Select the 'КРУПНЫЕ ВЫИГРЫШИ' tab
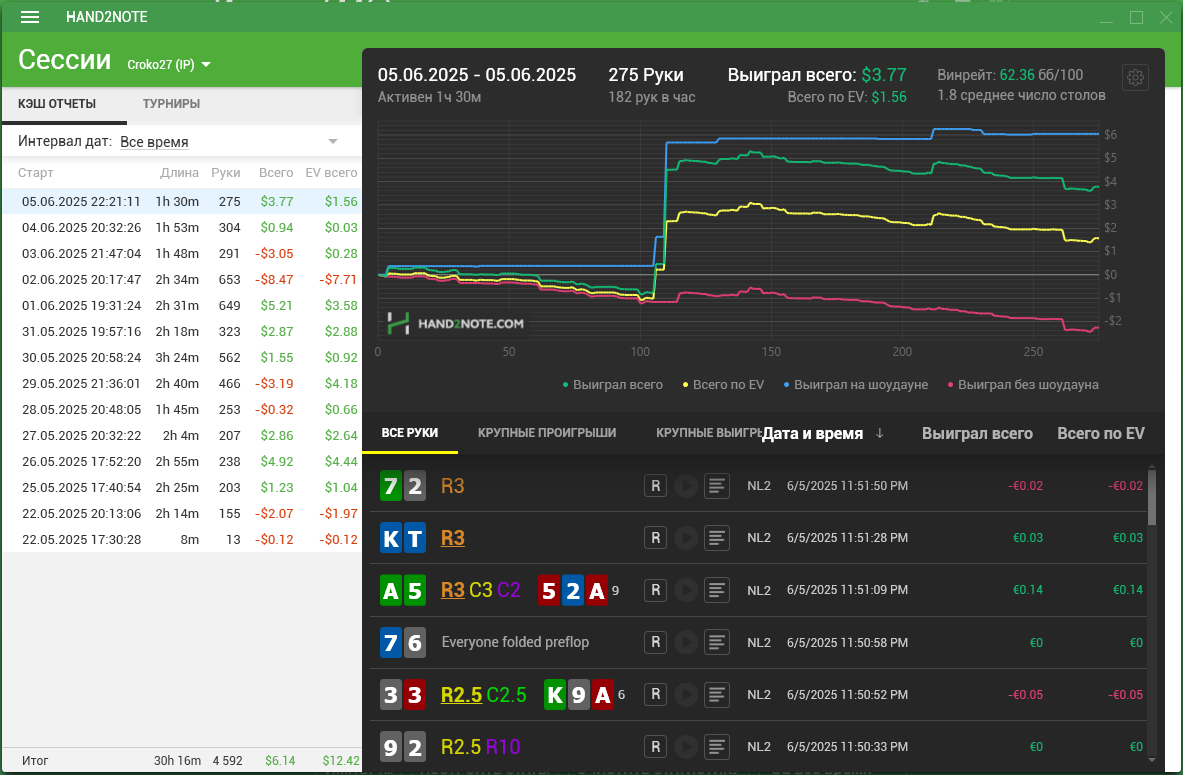The height and width of the screenshot is (775, 1183). pyautogui.click(x=709, y=432)
